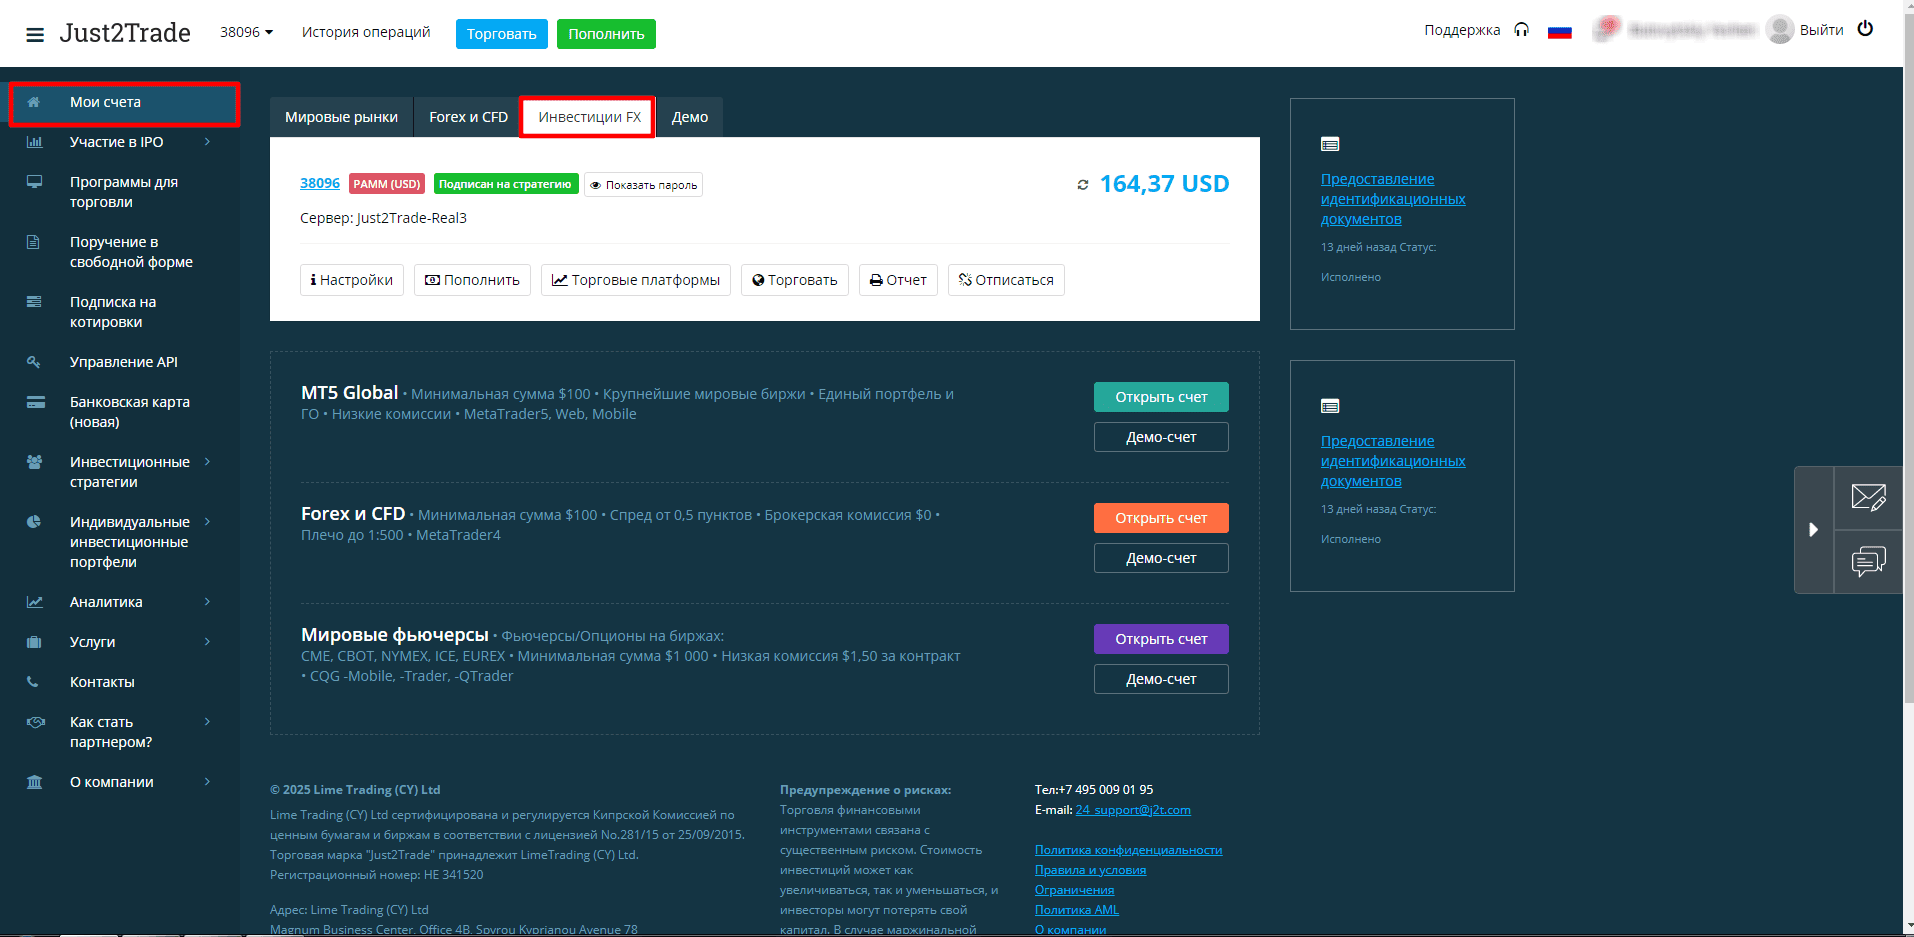Click the Аналитика line chart icon

tap(35, 602)
